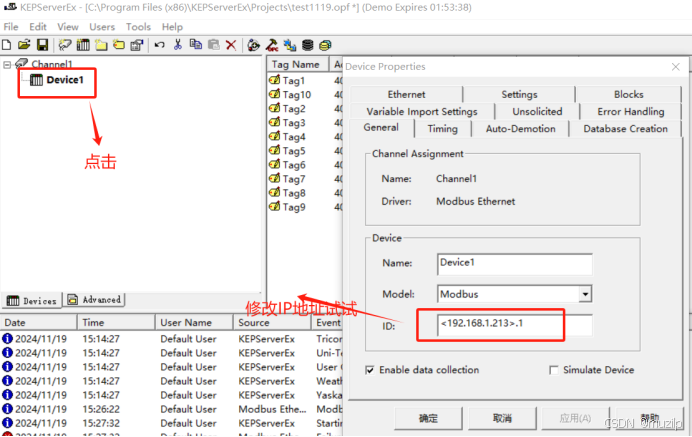
Task: Click the toolbar icon left of OPC hammer
Action: (x=253, y=45)
